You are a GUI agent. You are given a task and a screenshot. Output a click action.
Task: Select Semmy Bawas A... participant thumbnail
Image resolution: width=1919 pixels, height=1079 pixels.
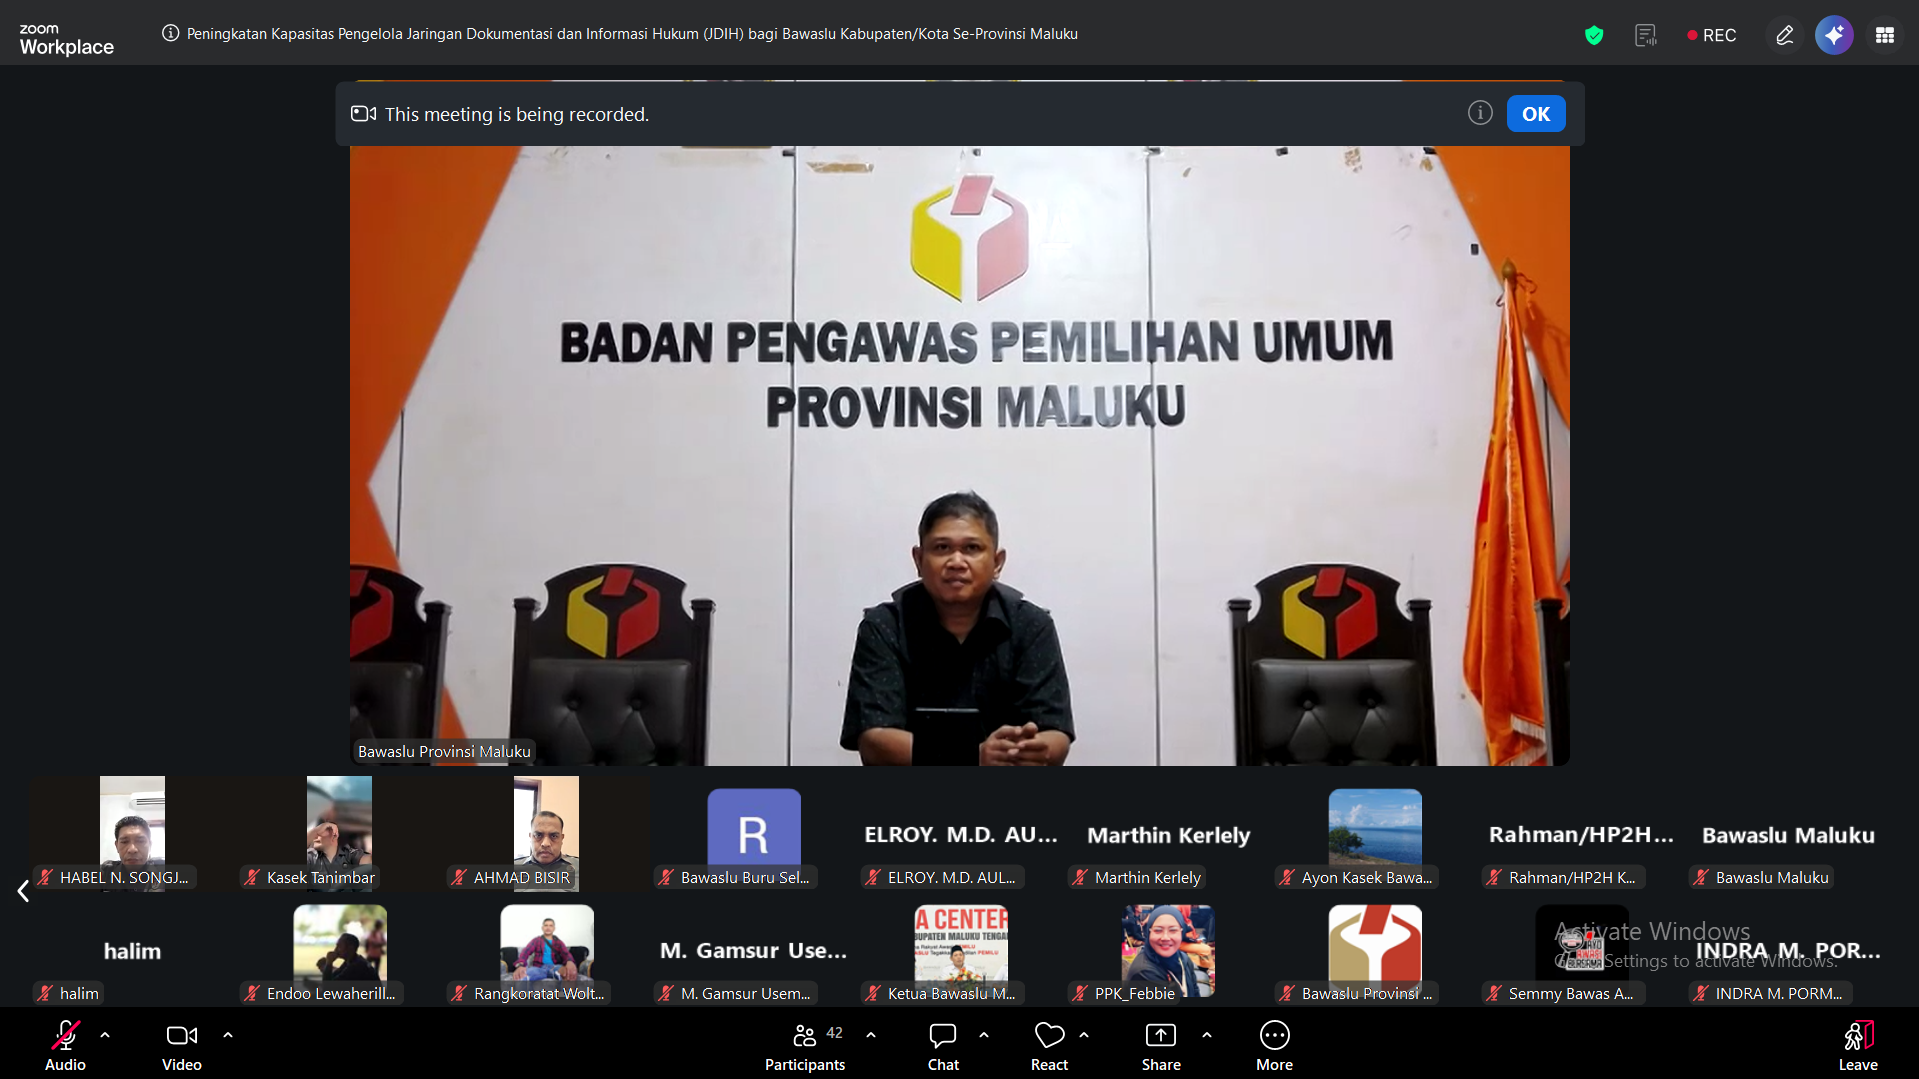(1581, 949)
